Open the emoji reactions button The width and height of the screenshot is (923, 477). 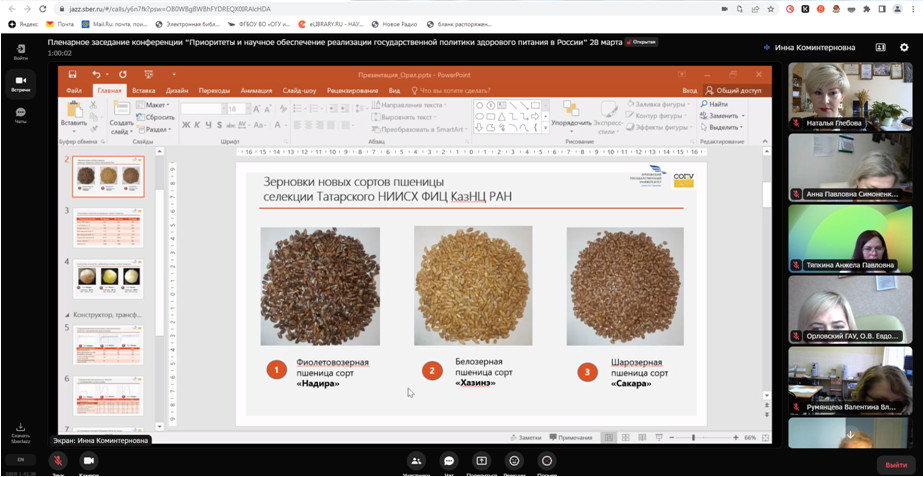click(514, 461)
